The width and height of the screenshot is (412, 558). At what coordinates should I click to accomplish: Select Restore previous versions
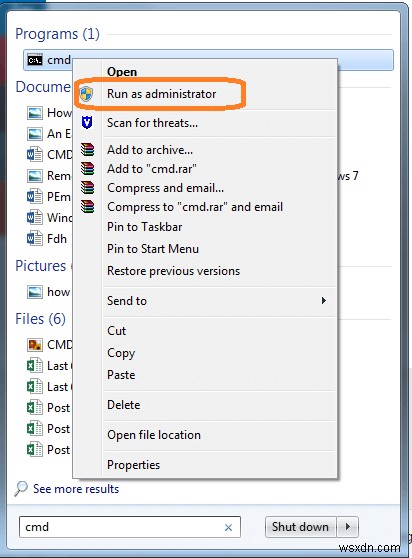173,271
